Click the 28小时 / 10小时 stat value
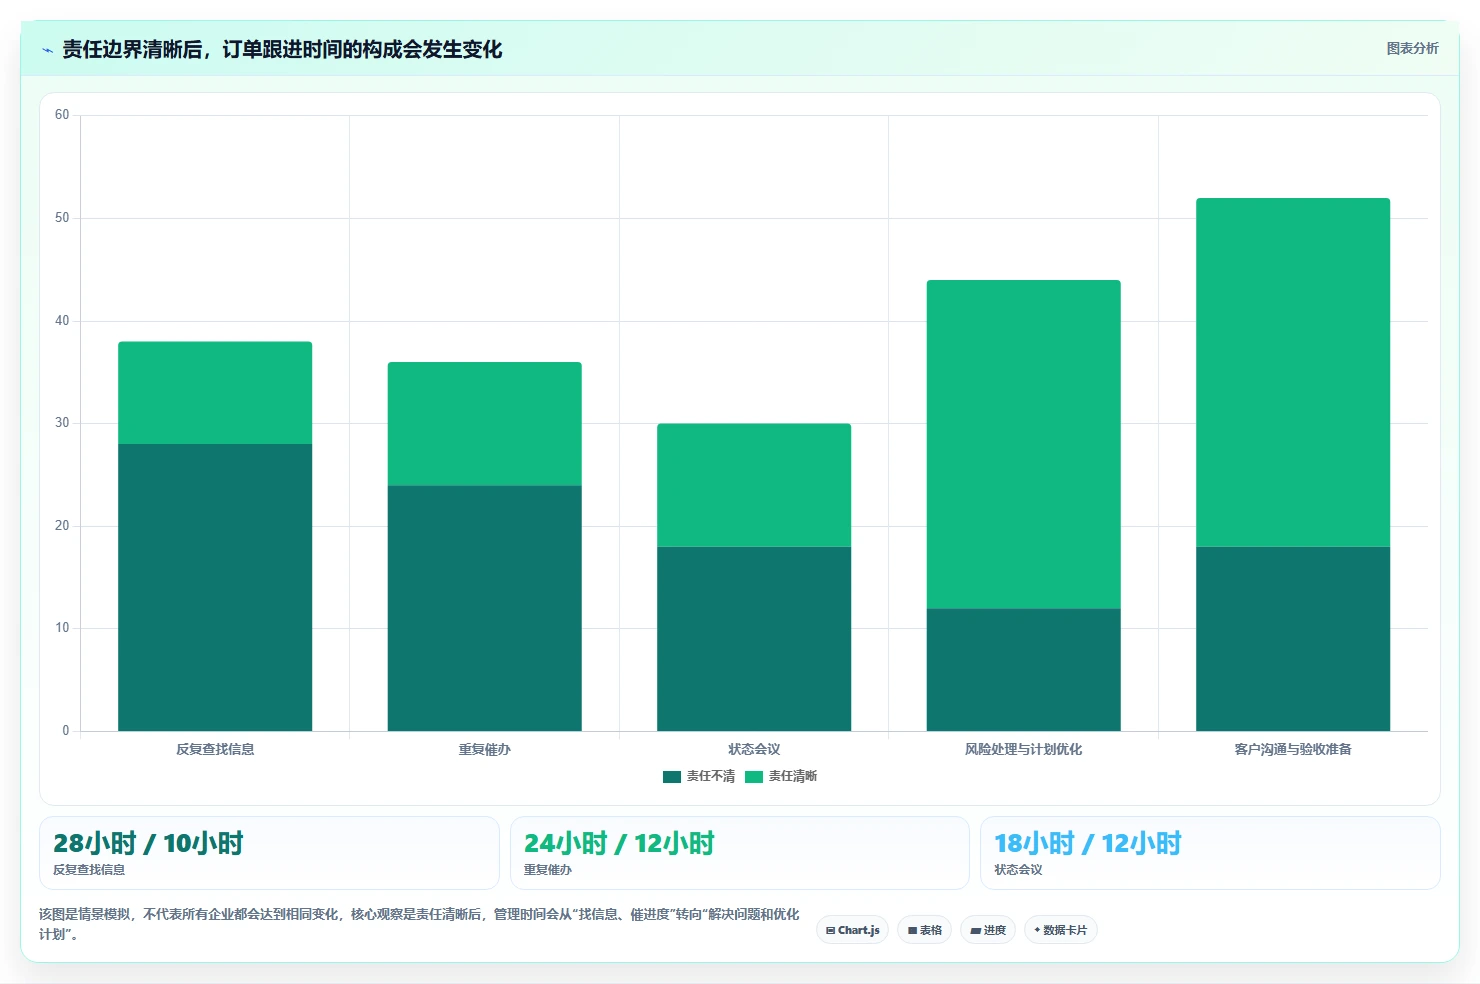Screen dimensions: 1480x984 [148, 843]
